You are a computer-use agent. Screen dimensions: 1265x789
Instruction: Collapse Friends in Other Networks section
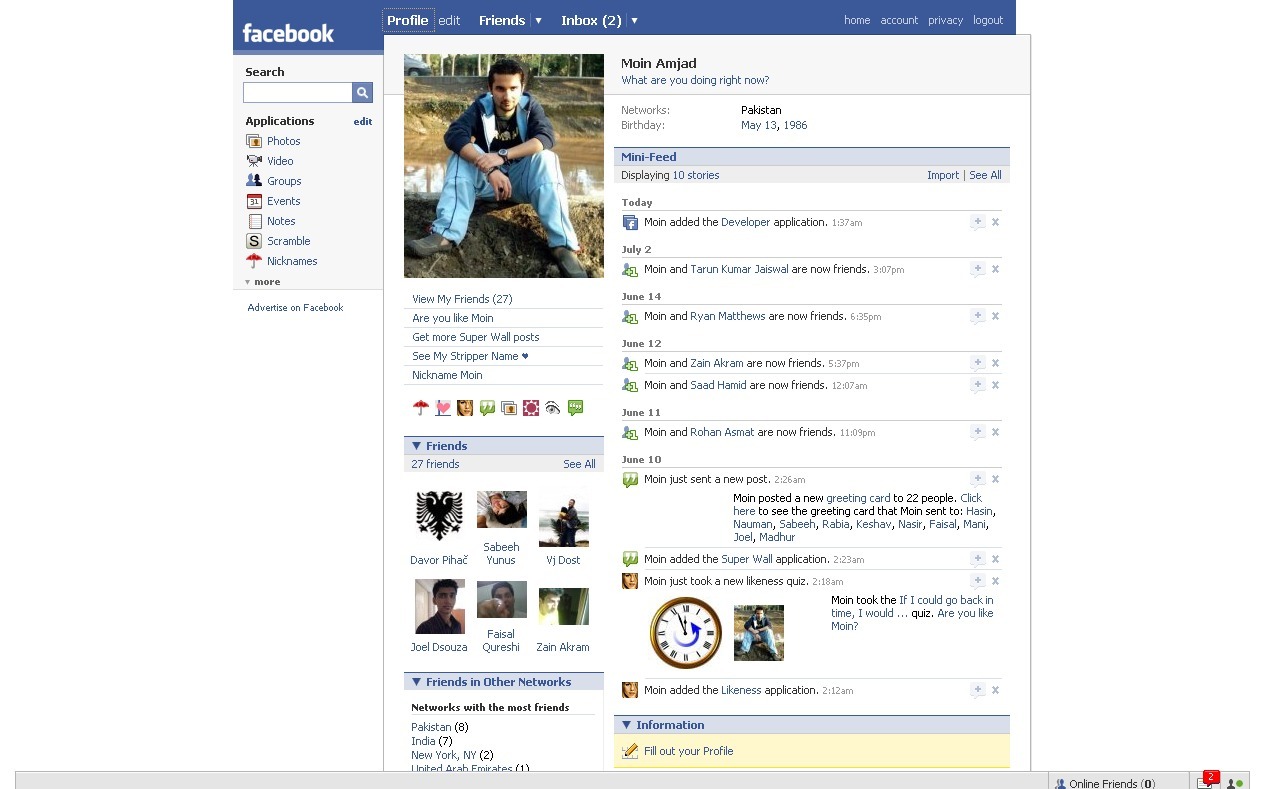pos(416,682)
